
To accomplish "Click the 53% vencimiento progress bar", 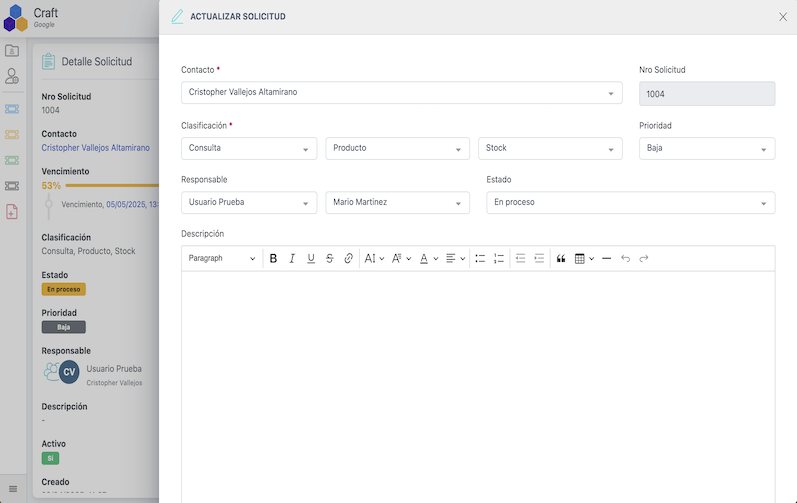I will coord(112,185).
